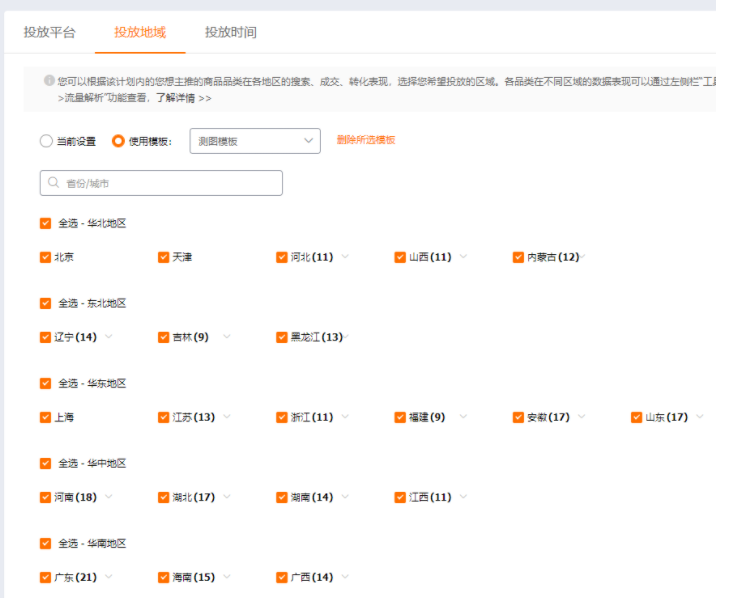
Task: Click the search magnifier icon
Action: click(54, 183)
